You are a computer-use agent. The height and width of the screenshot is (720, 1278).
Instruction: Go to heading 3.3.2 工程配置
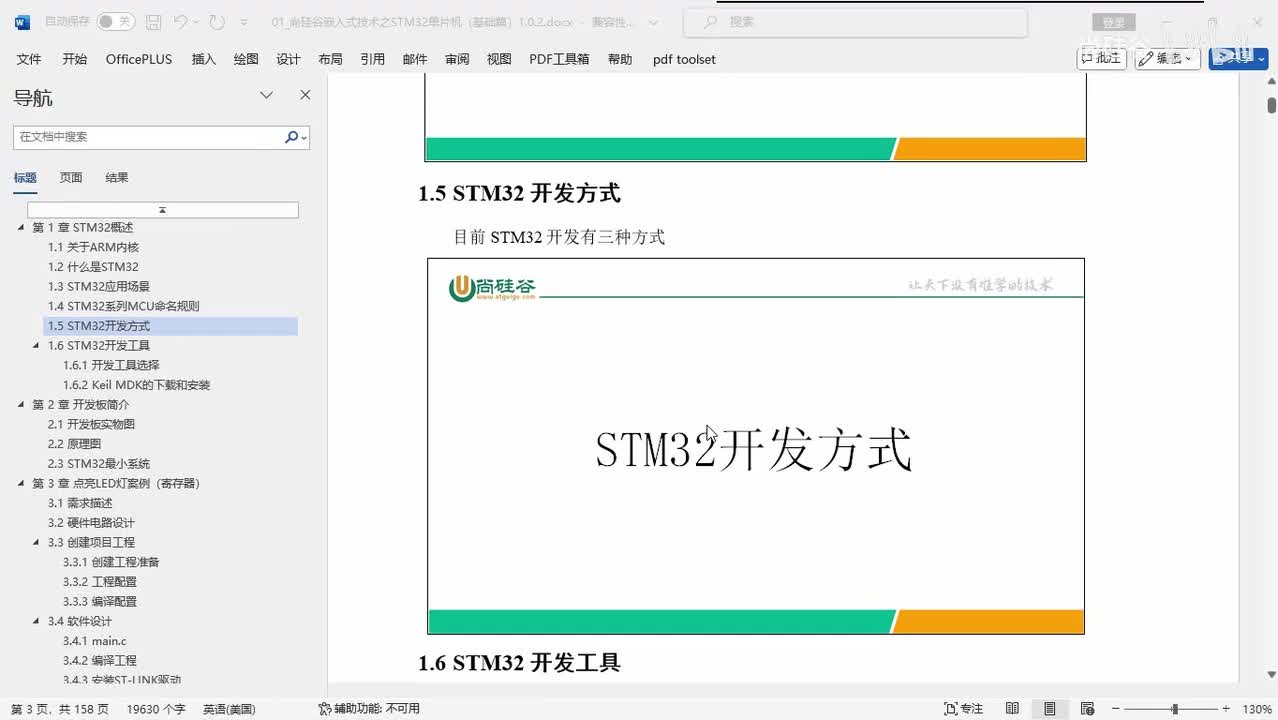click(100, 582)
